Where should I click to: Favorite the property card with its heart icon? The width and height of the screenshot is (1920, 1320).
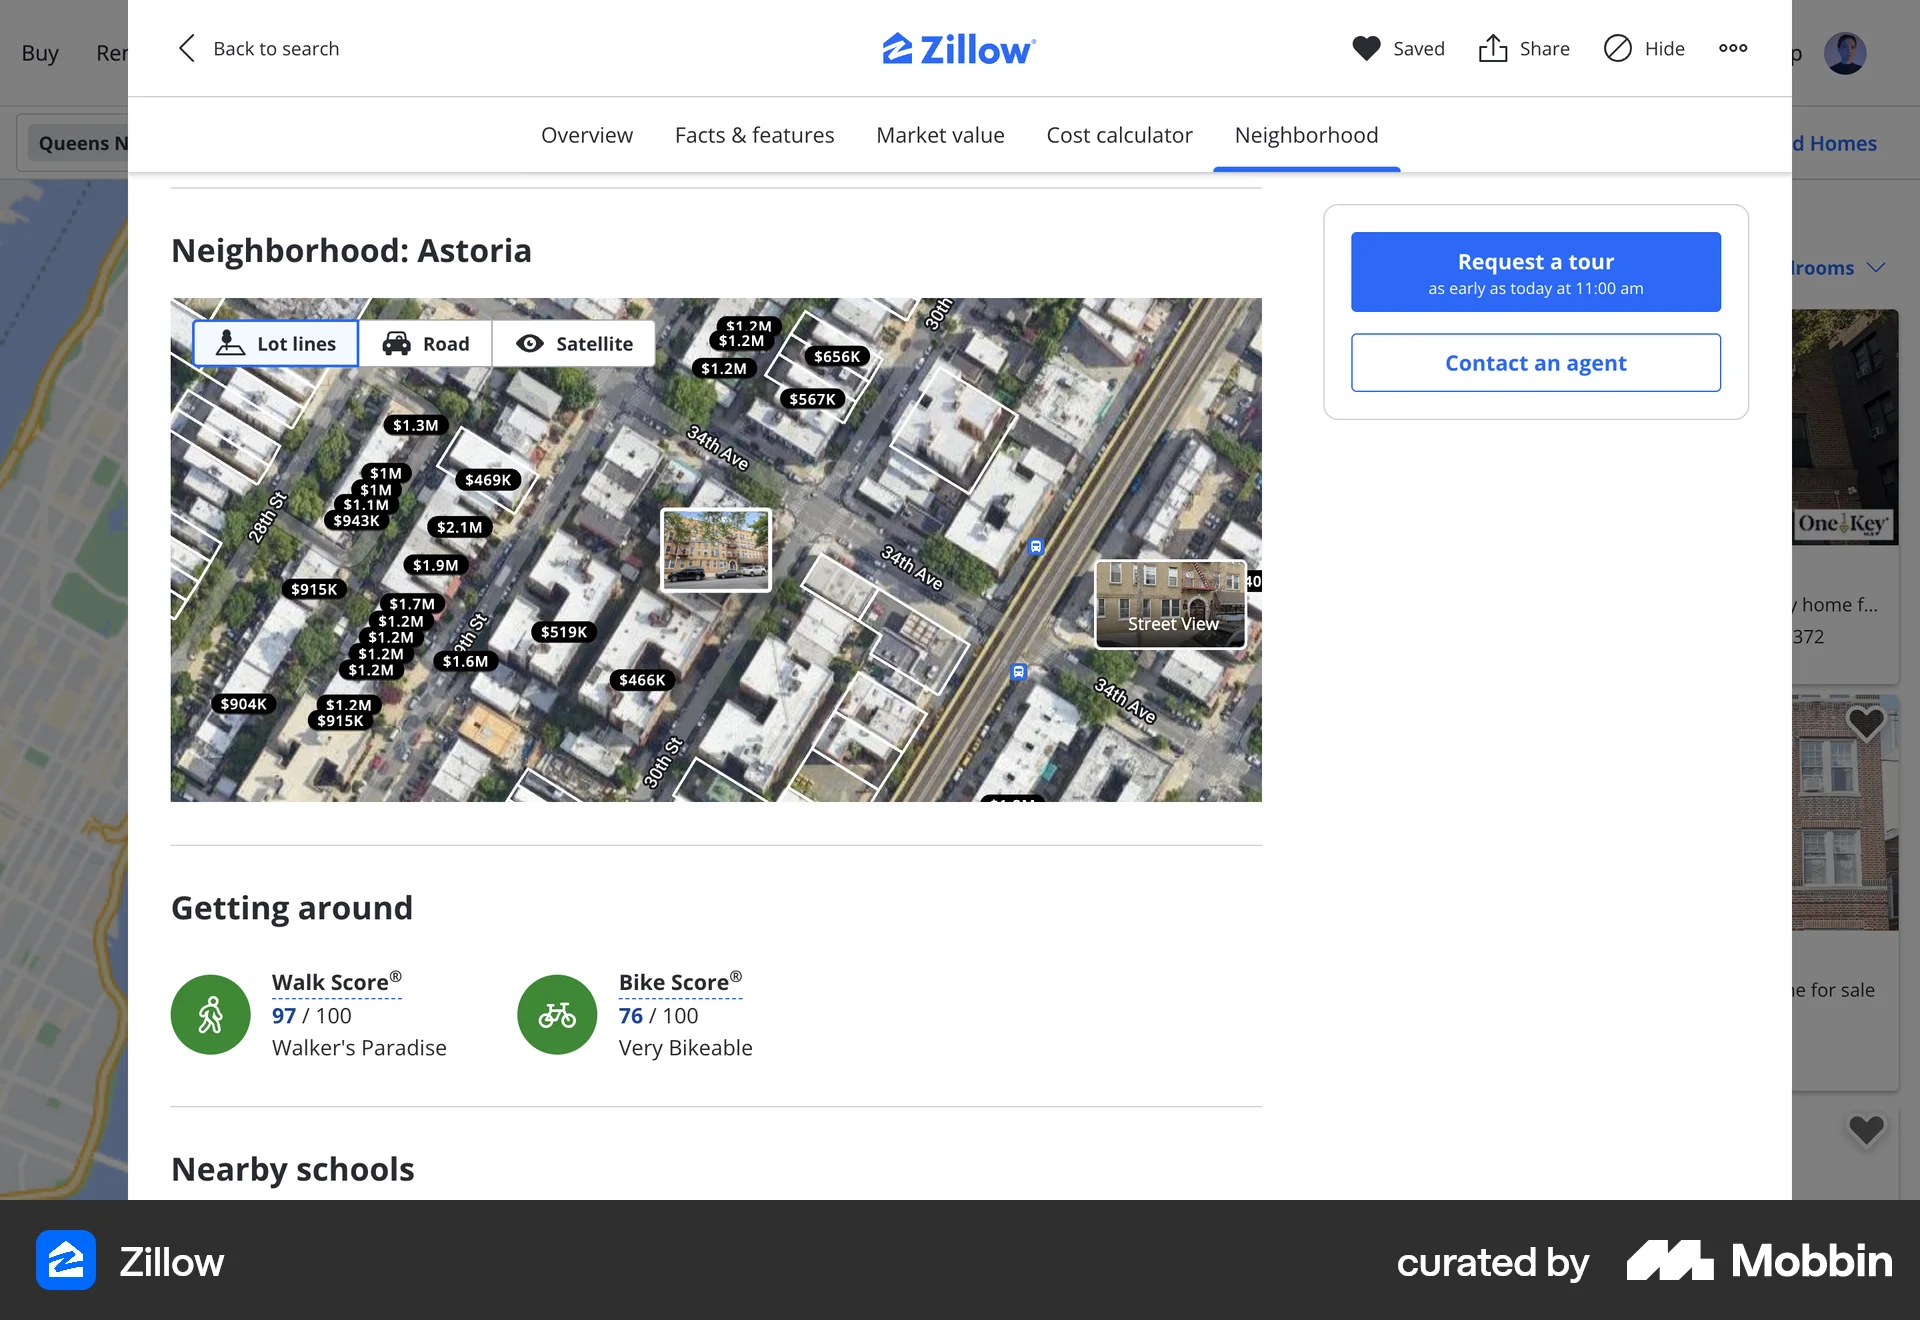tap(1864, 722)
